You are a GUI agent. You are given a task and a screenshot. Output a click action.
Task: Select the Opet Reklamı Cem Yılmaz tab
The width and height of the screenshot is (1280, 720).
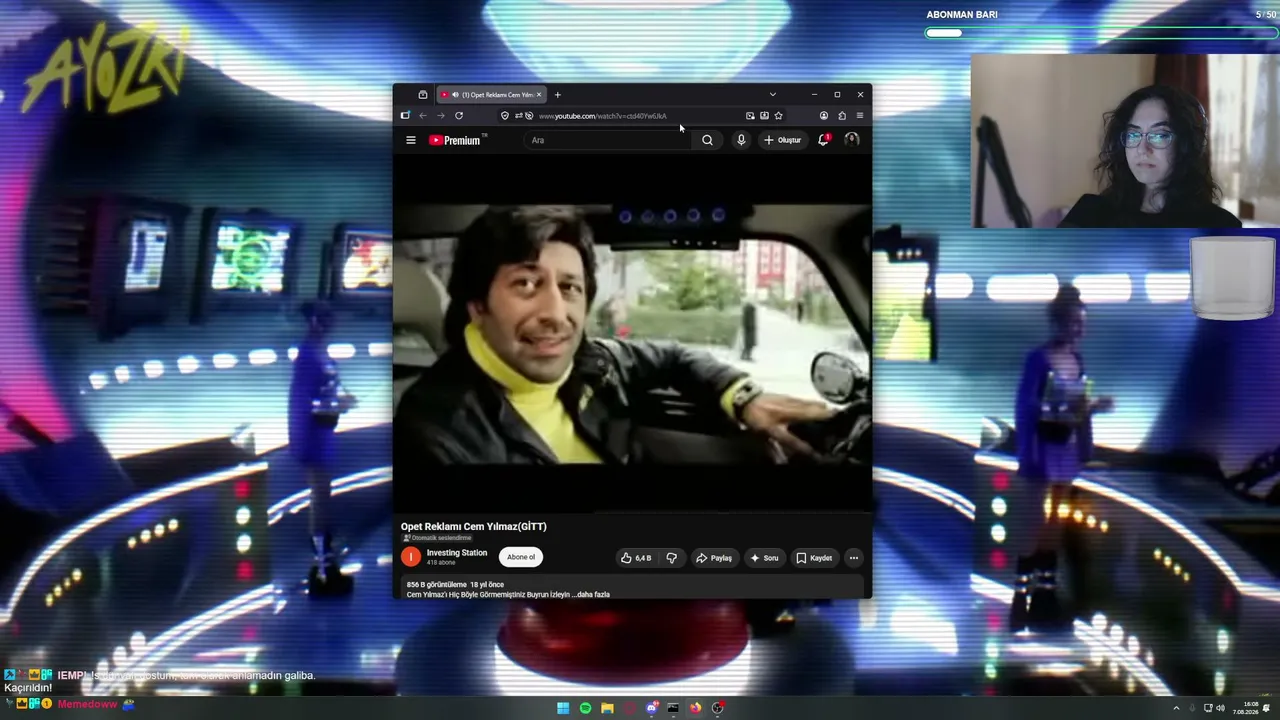[x=491, y=95]
